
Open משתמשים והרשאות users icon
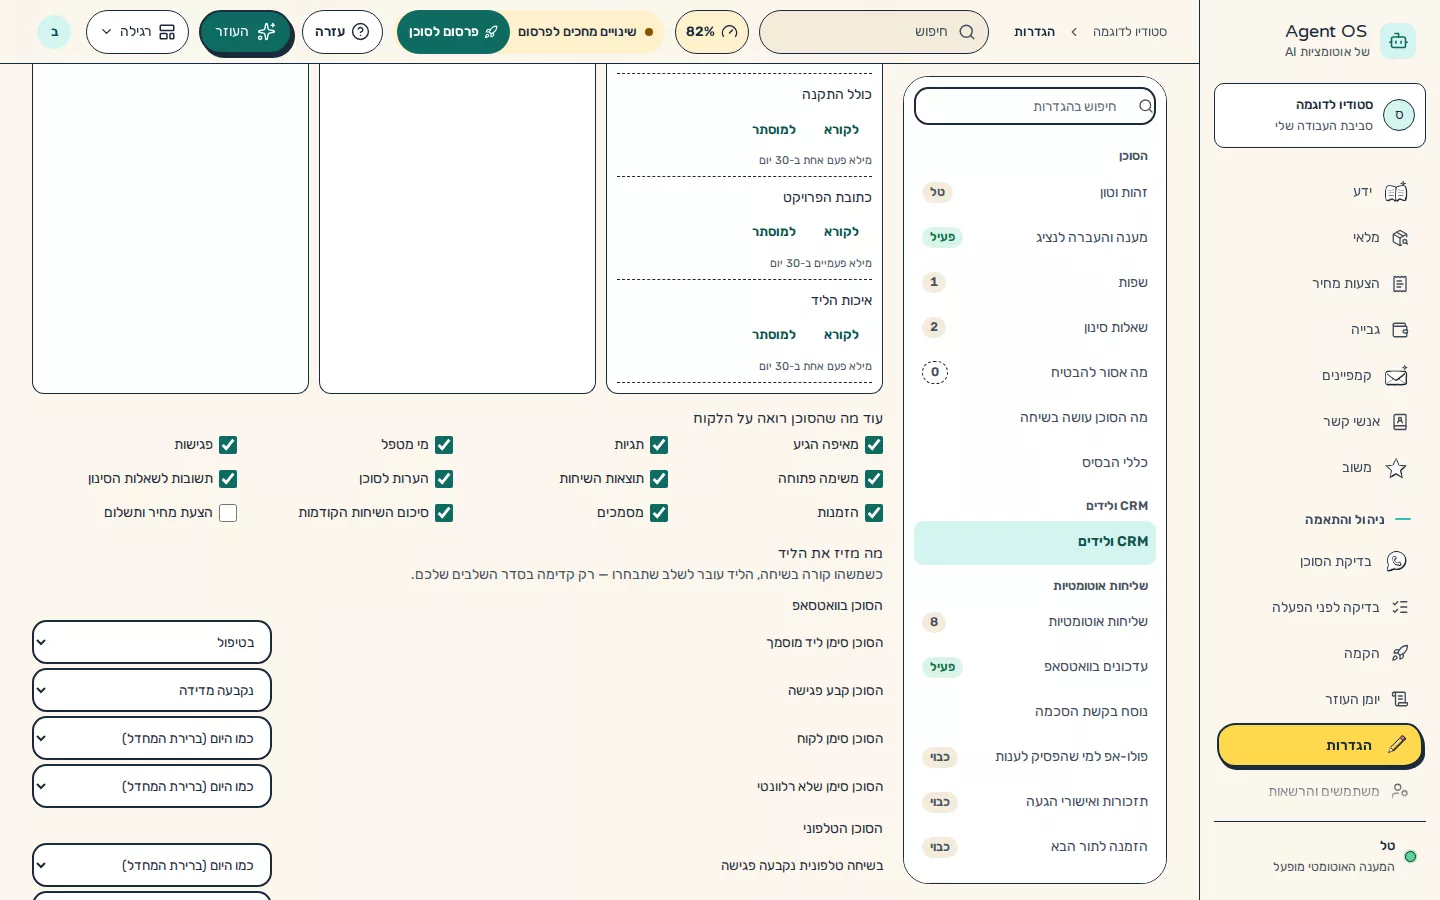(1399, 791)
